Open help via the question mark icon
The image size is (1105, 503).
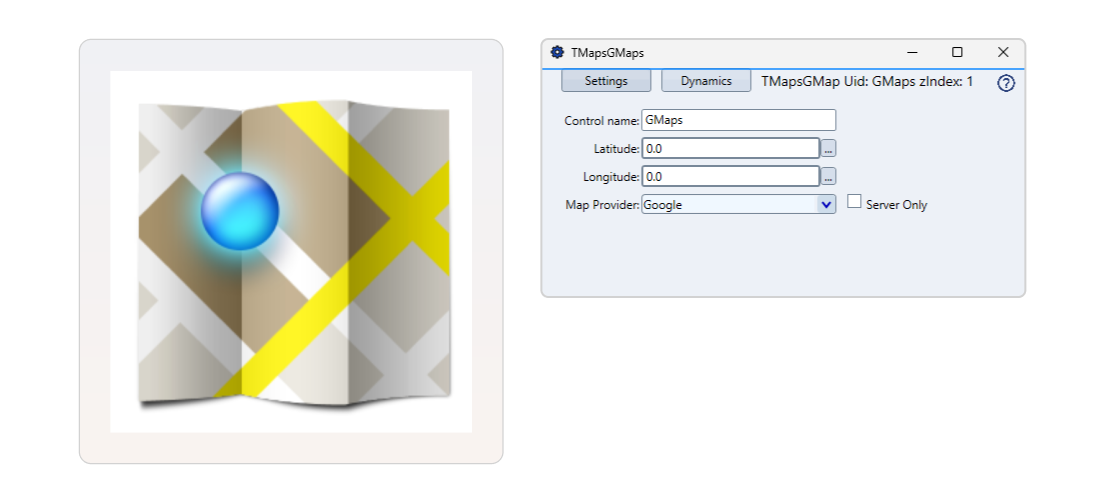(1006, 84)
